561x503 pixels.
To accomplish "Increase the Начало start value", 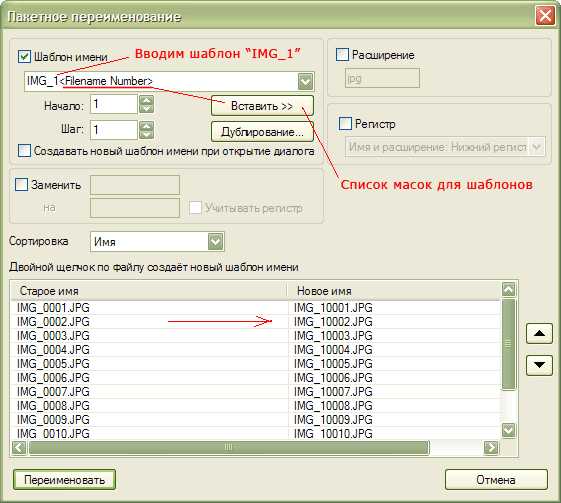I will (x=146, y=100).
